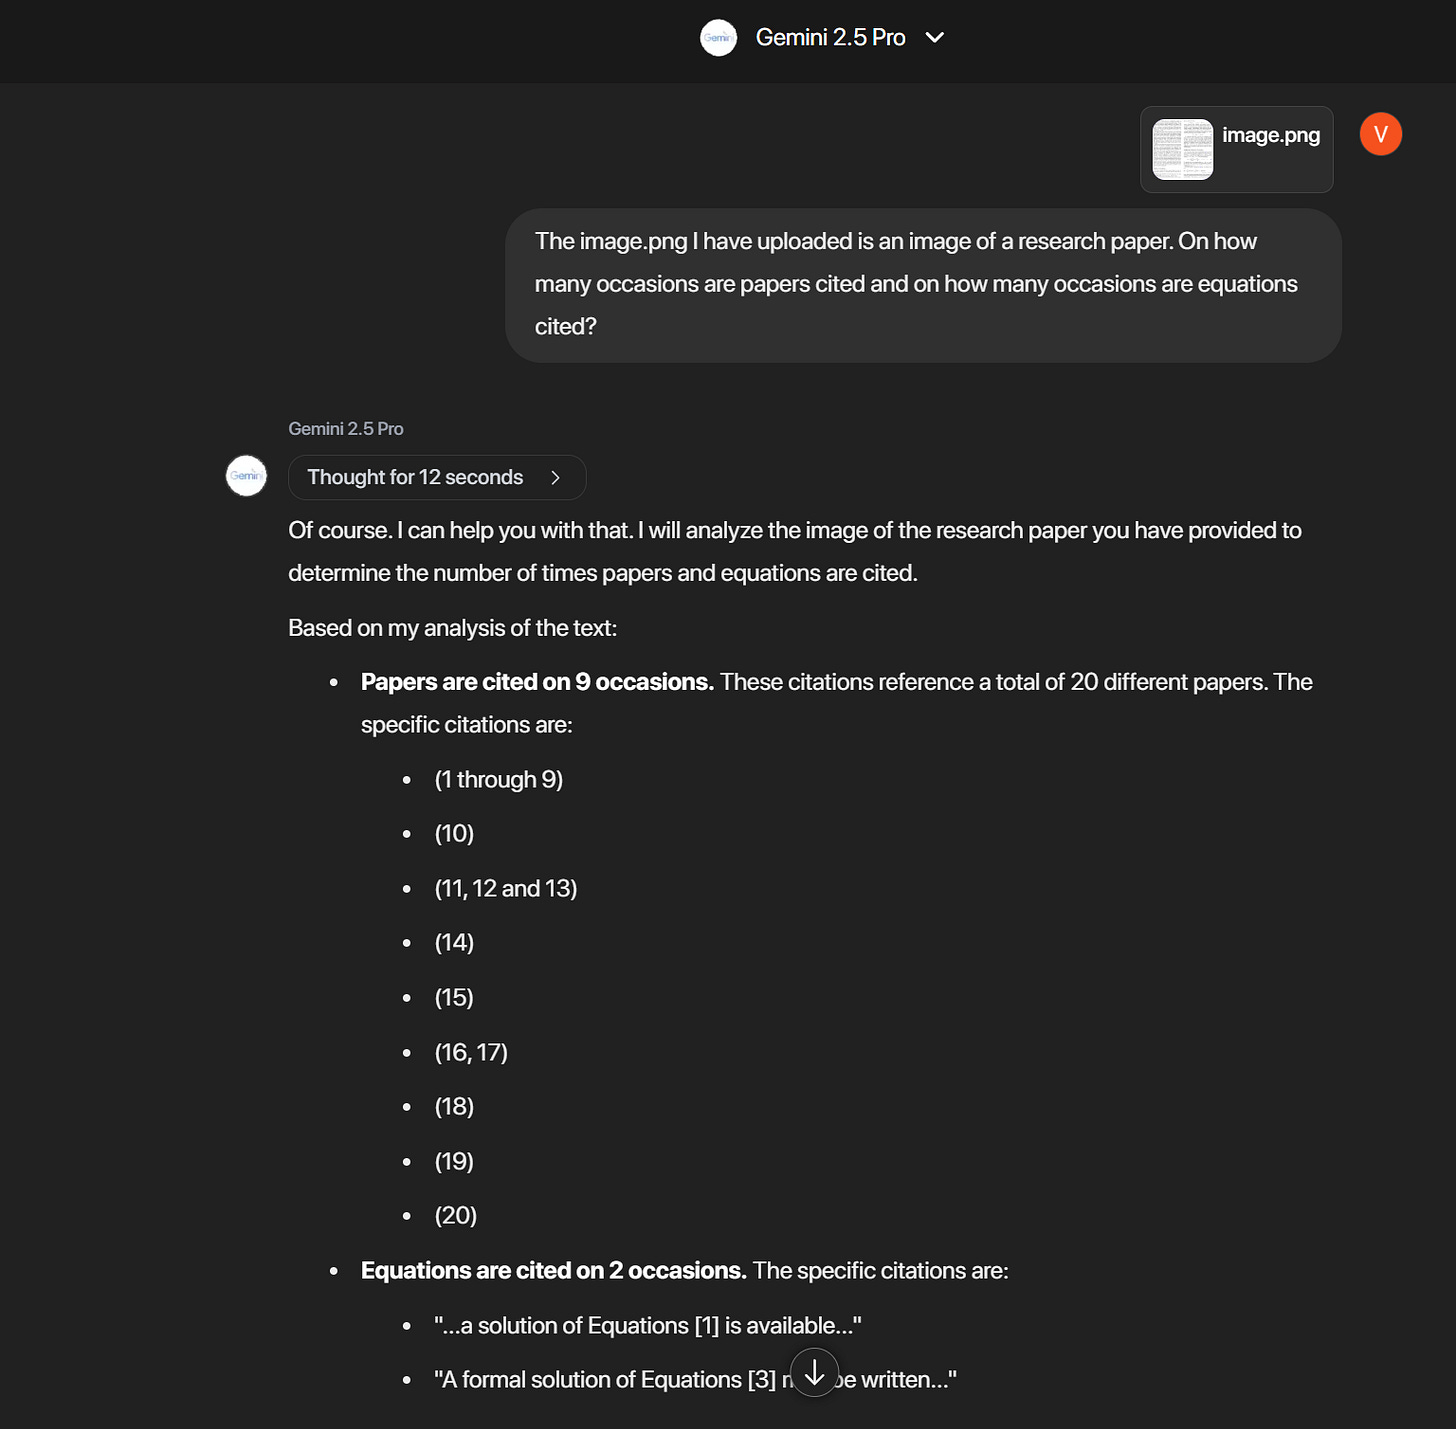Click the Gemini 2.5 Pro header title
Image resolution: width=1456 pixels, height=1429 pixels.
click(x=830, y=38)
